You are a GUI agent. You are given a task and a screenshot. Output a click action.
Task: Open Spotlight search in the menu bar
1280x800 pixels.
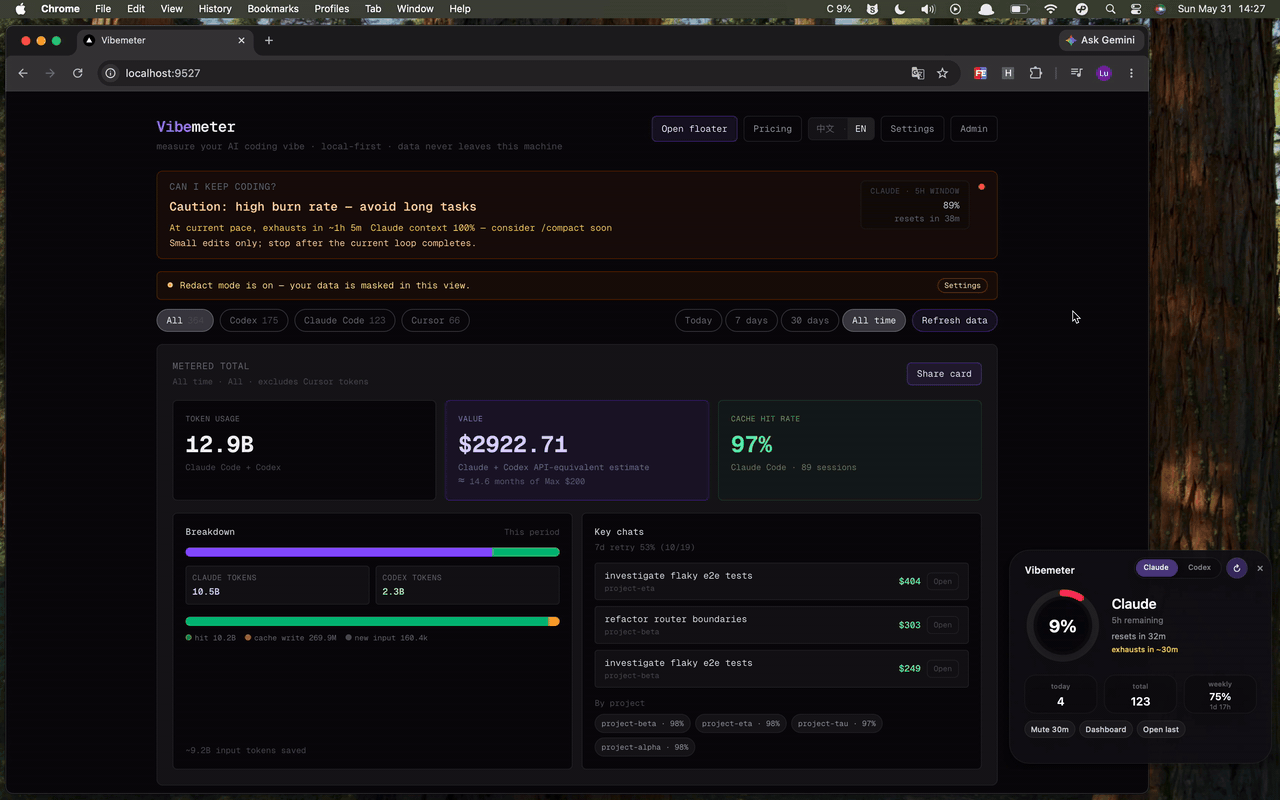click(x=1110, y=9)
